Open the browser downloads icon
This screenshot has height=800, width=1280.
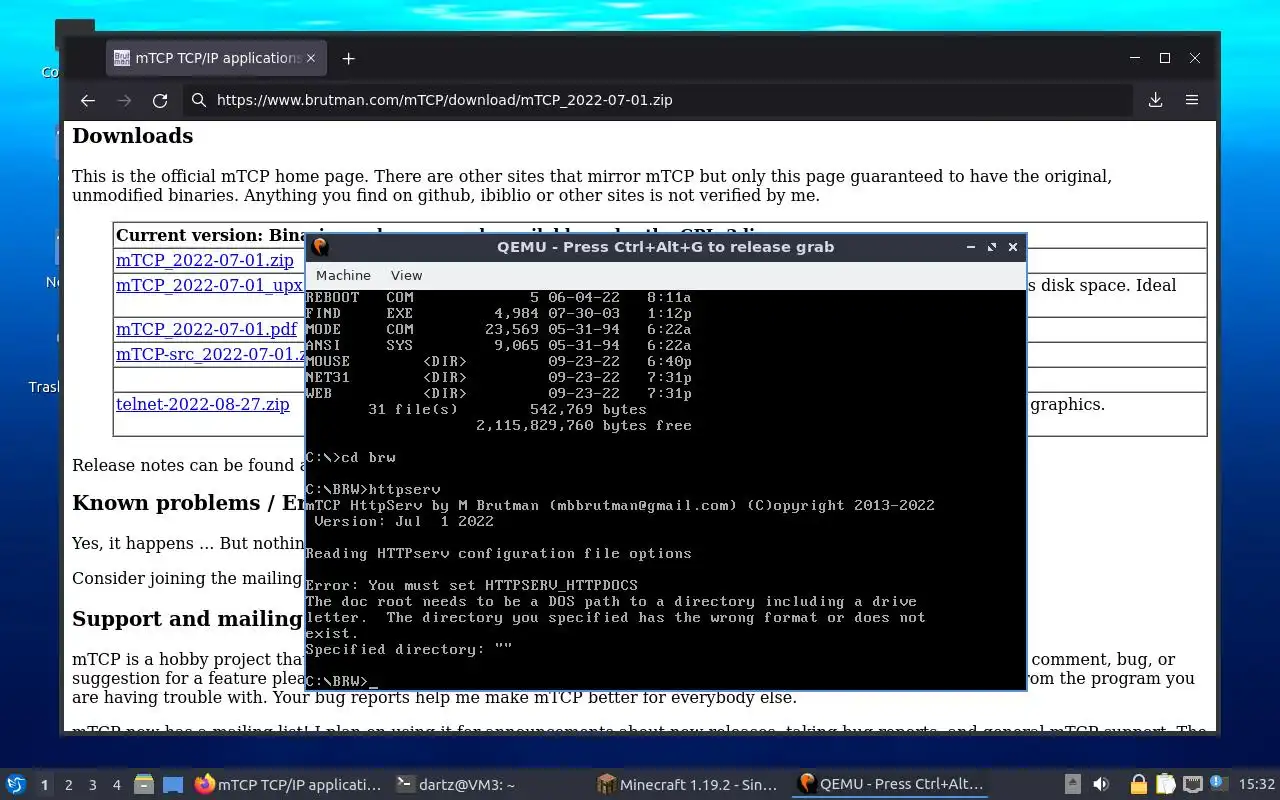(1155, 100)
